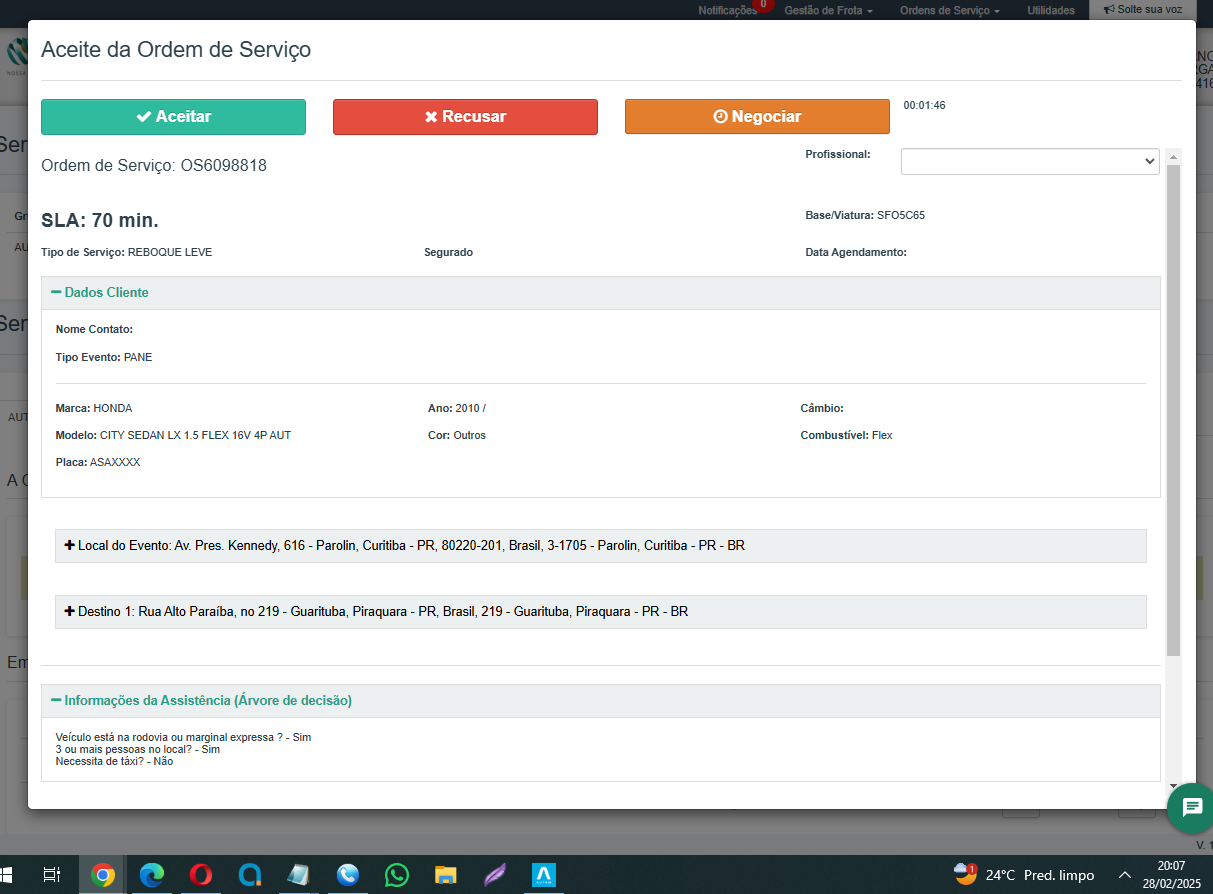Show hidden system tray icons

pyautogui.click(x=1124, y=875)
